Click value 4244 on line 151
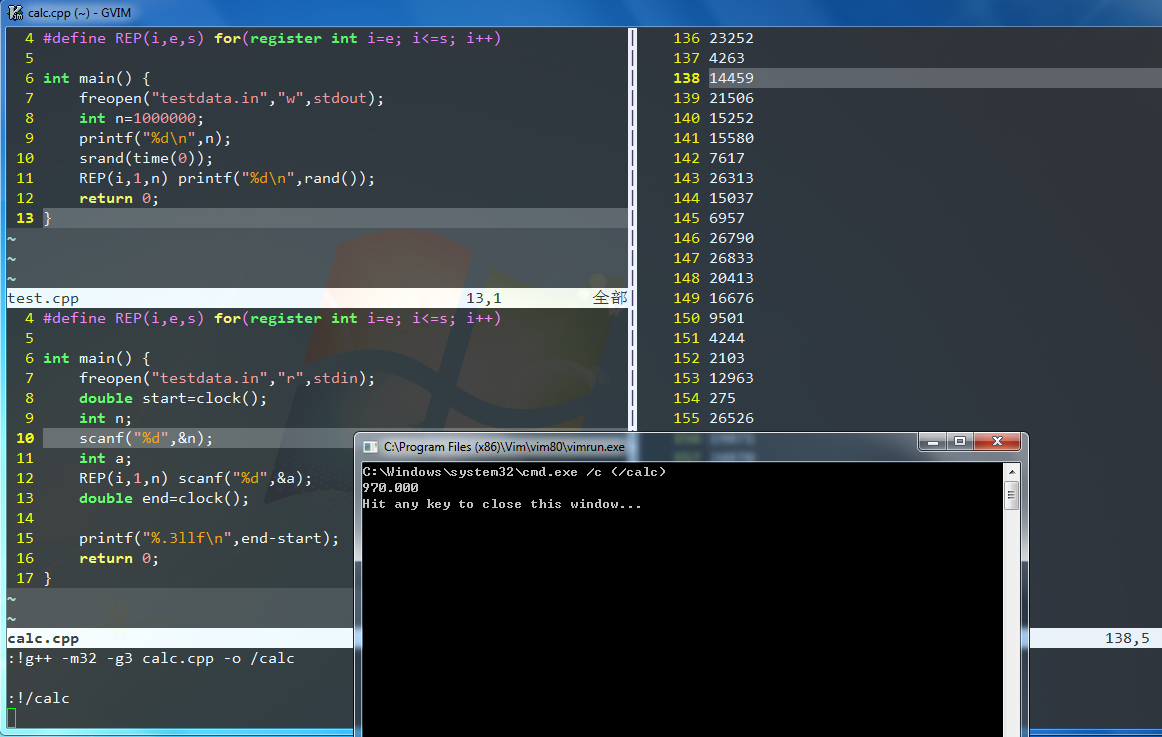1162x737 pixels. (727, 338)
